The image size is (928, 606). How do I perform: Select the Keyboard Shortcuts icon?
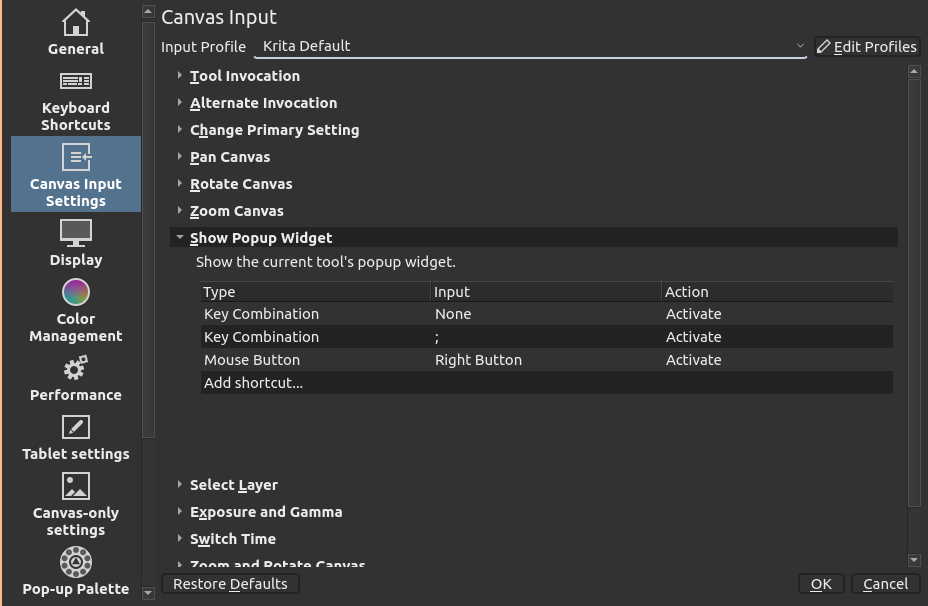point(76,81)
